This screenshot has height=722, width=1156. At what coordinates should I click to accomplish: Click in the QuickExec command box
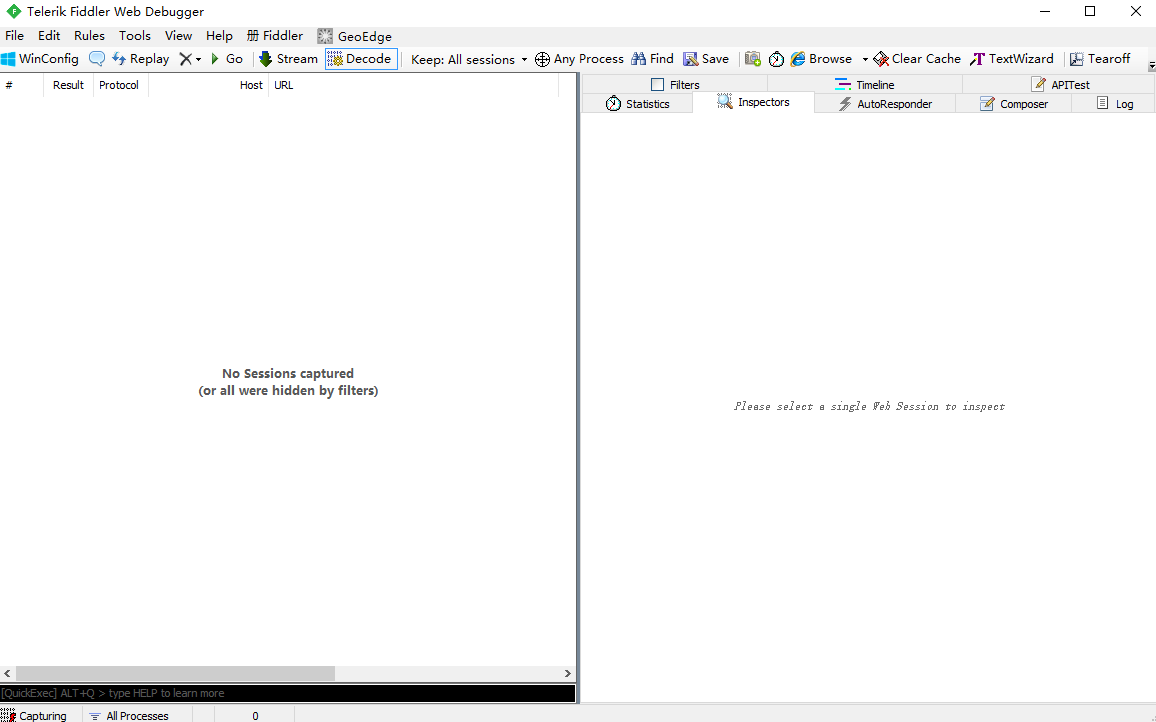[x=288, y=693]
